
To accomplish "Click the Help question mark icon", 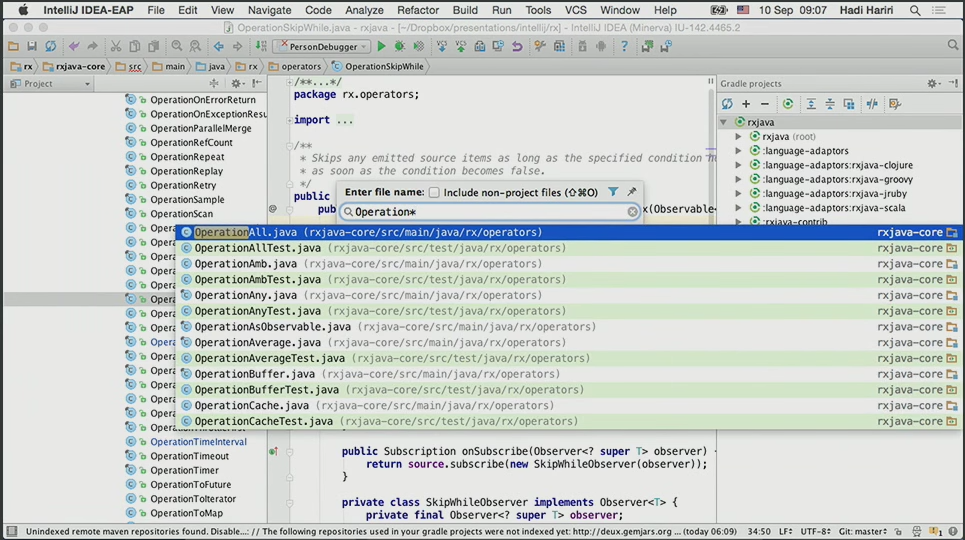I will pos(624,46).
